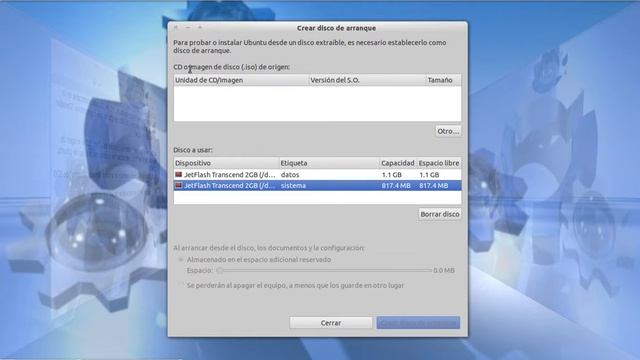Click '817.4 MB' free space cell
The image size is (640, 360).
coord(433,185)
